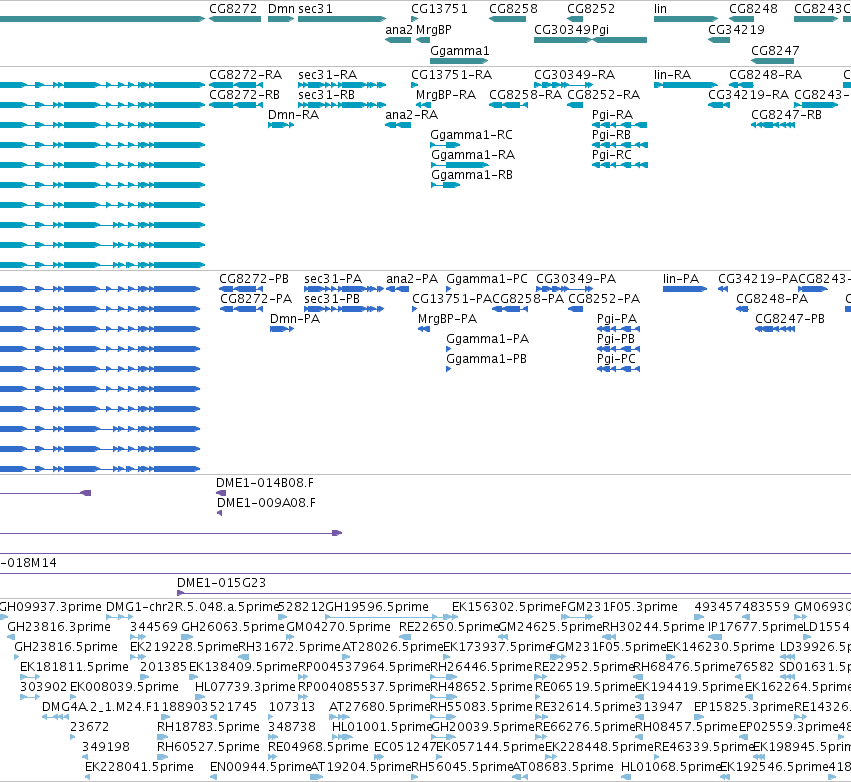
Task: Click the sec31 gene label in top track
Action: (315, 9)
